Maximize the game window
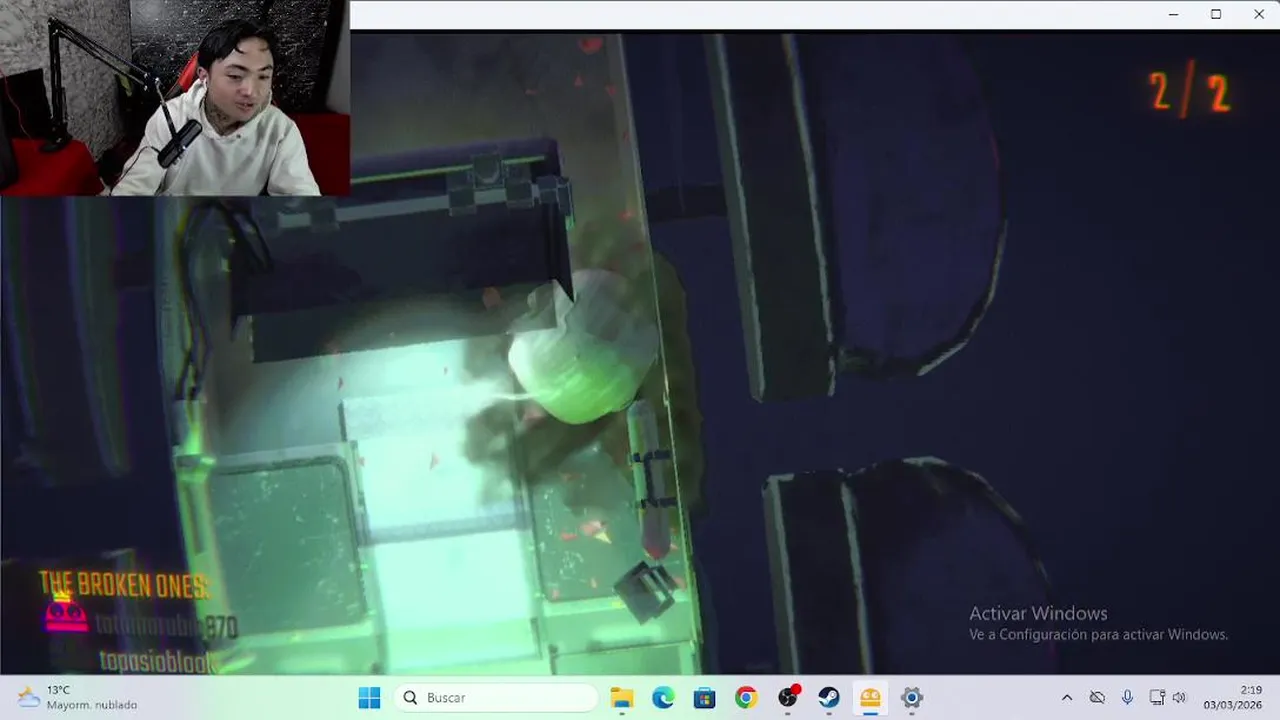Viewport: 1280px width, 720px height. (x=1216, y=14)
